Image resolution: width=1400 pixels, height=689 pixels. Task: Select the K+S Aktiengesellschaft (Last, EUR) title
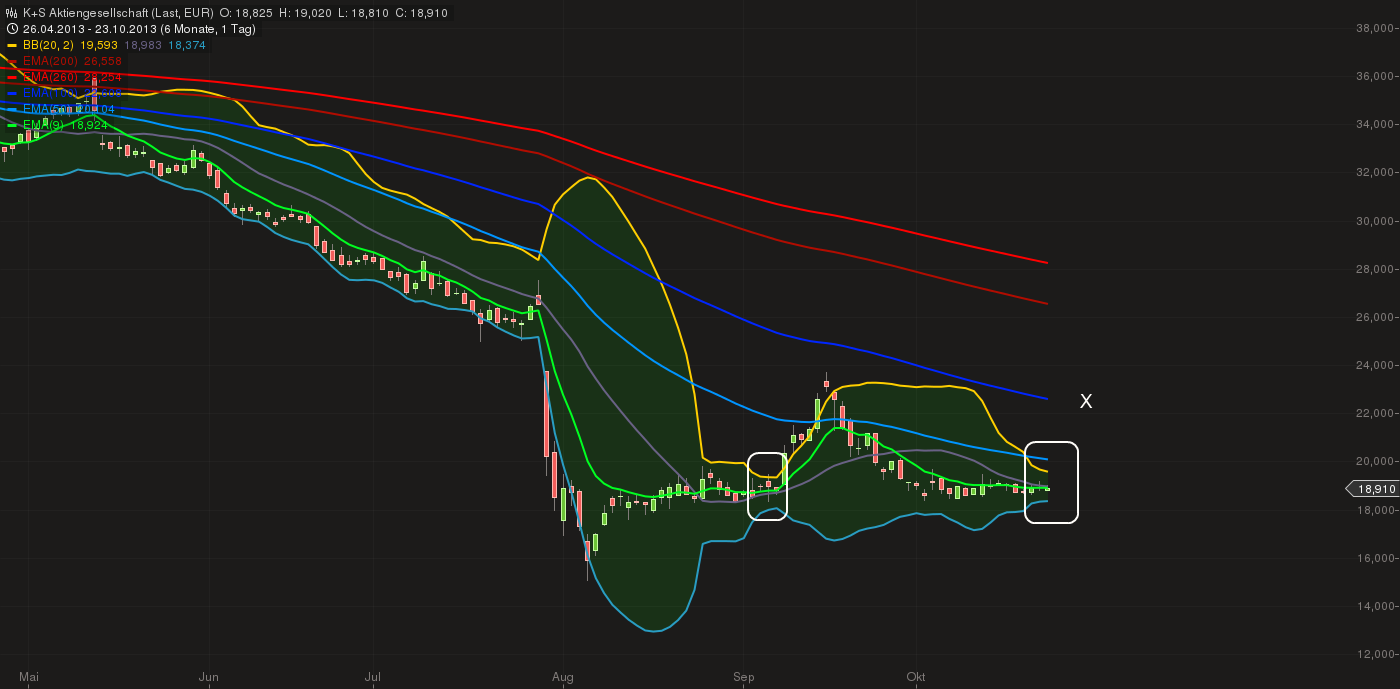118,13
